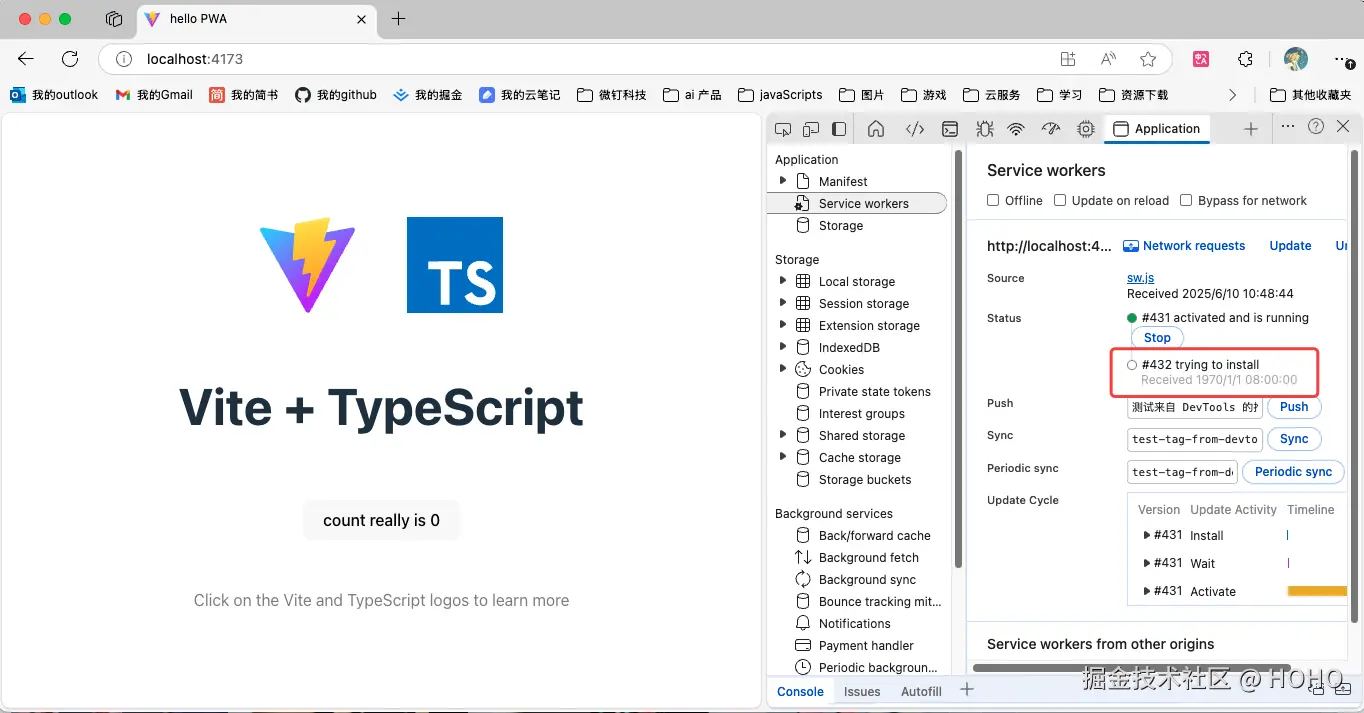
Task: Open the Performance gauge icon panel
Action: click(1050, 129)
